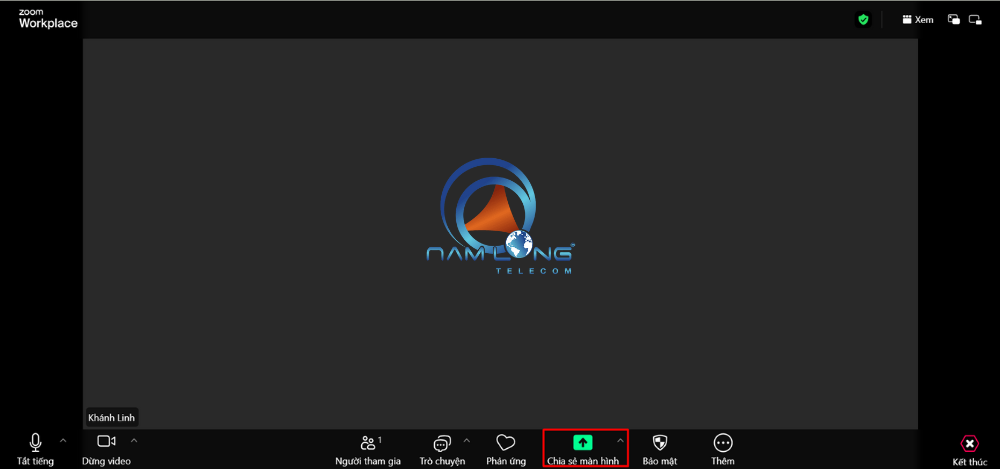Click the Zoom Workplace logo
Image resolution: width=1000 pixels, height=469 pixels.
[47, 19]
